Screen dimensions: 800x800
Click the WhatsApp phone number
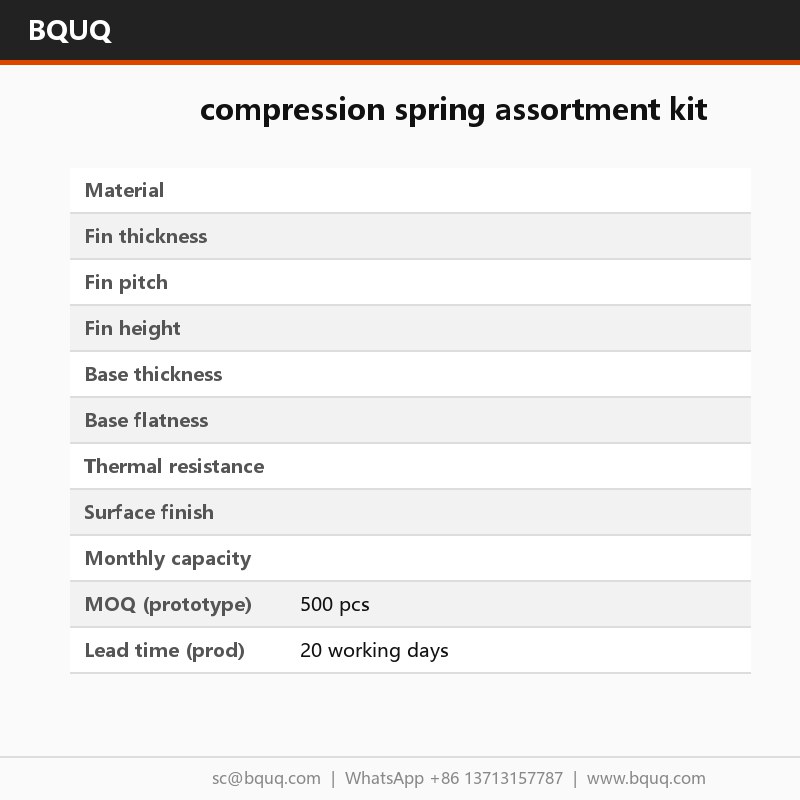(496, 779)
